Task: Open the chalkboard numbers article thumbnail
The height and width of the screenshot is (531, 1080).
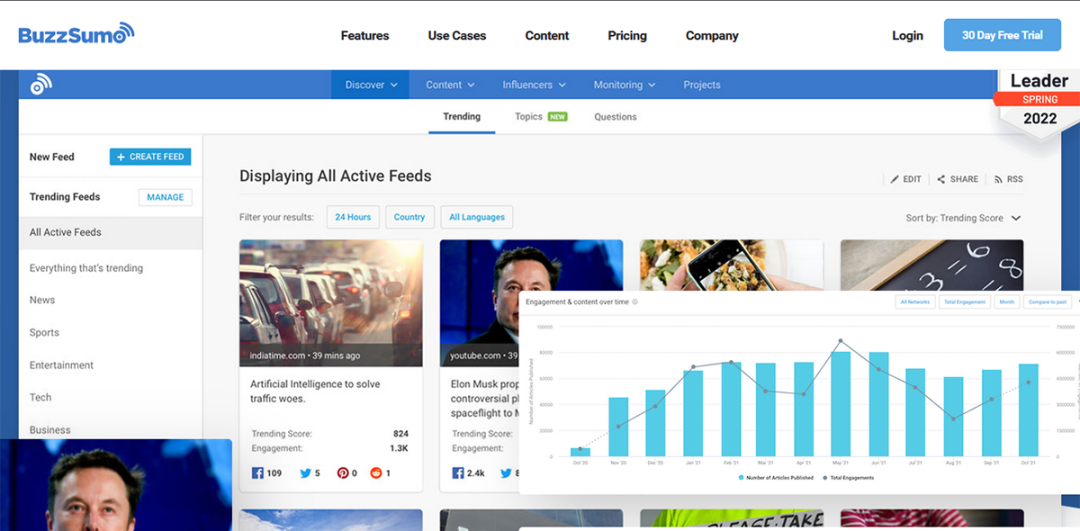Action: (932, 265)
